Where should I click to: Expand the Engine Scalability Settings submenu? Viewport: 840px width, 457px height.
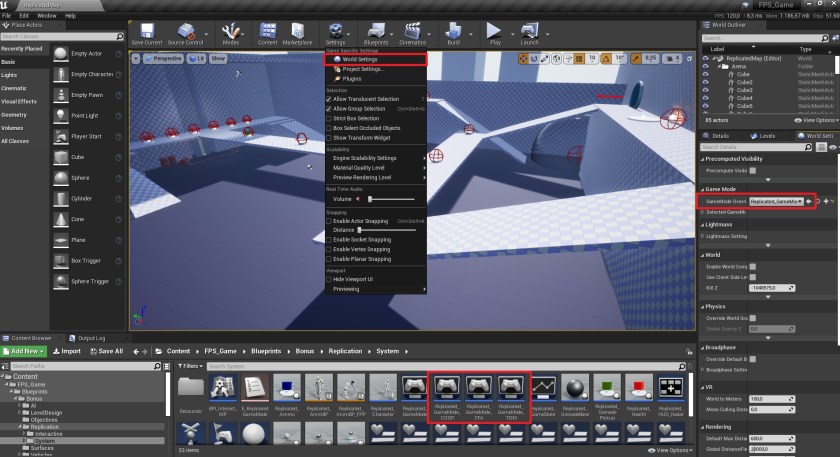366,158
